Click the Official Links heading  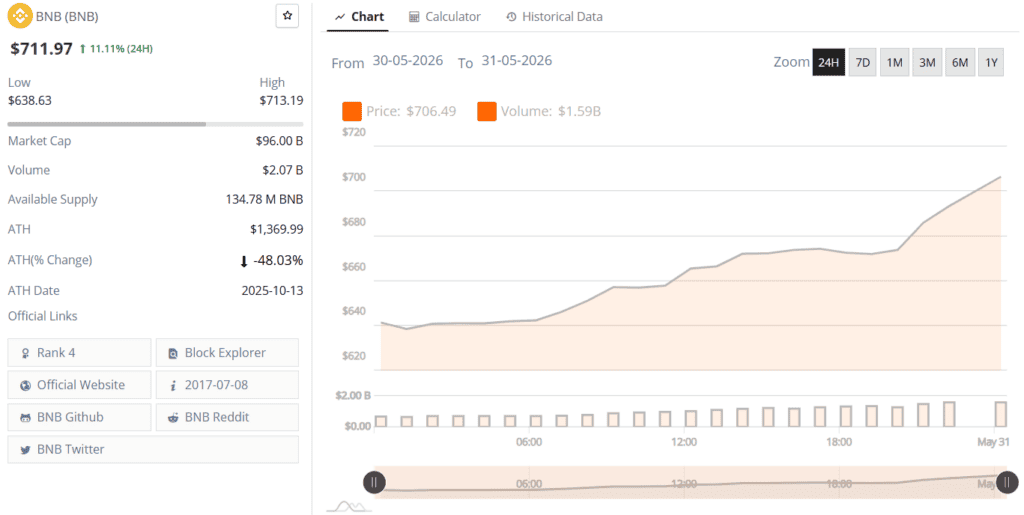pos(42,317)
